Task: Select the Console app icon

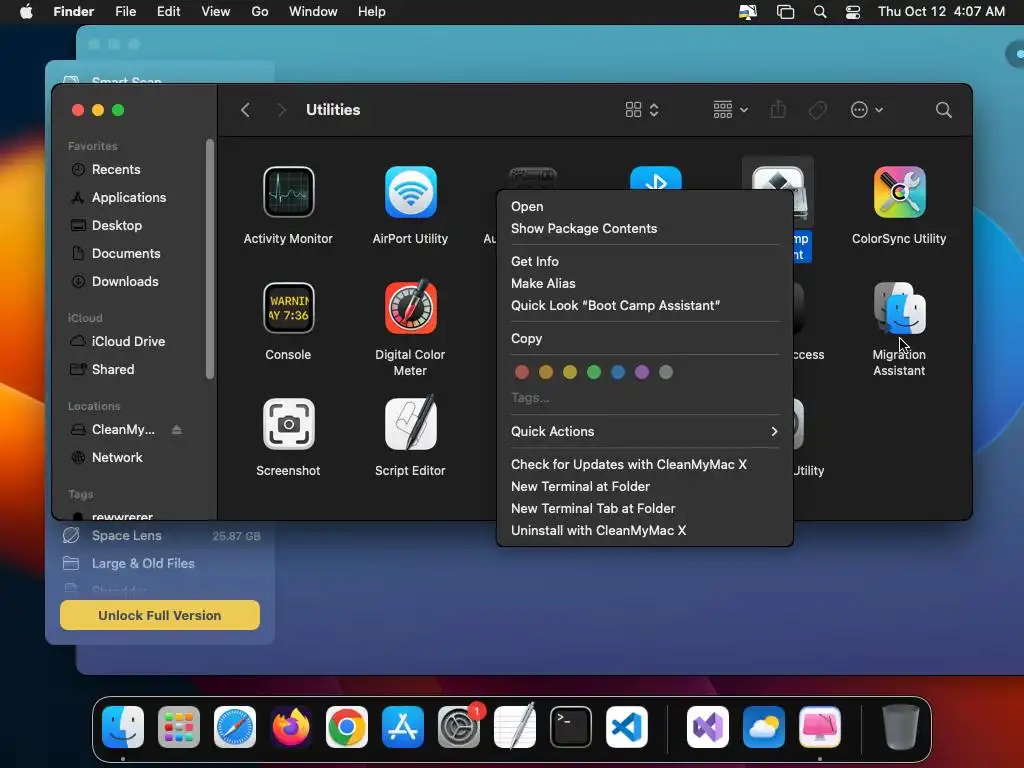Action: (288, 308)
